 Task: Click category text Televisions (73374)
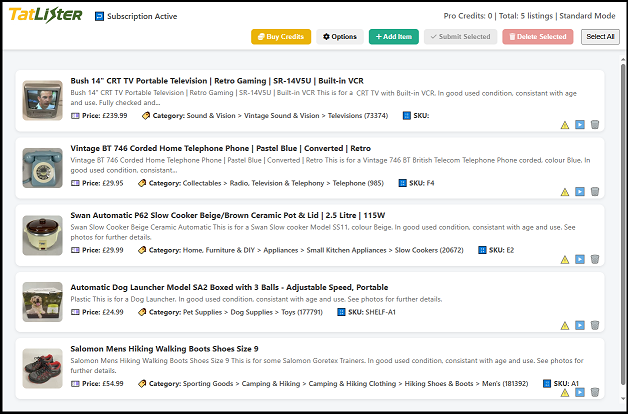[358, 116]
